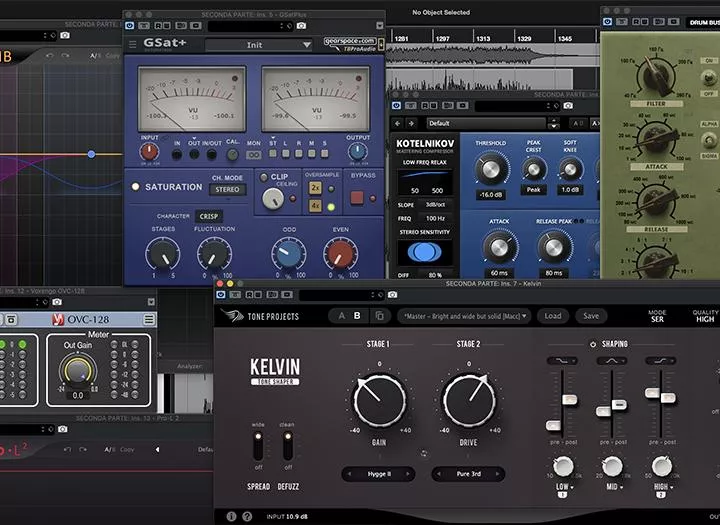Click the Kelvin Stage 1 Gain knob
Viewport: 720px width, 525px height.
click(x=379, y=400)
